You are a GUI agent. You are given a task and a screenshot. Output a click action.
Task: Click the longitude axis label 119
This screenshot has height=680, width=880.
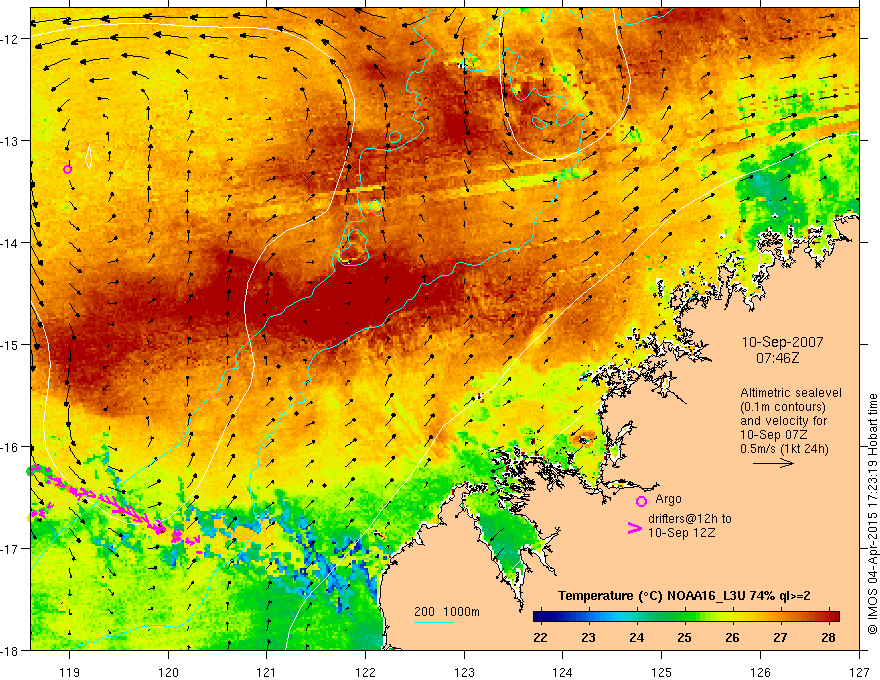[70, 672]
